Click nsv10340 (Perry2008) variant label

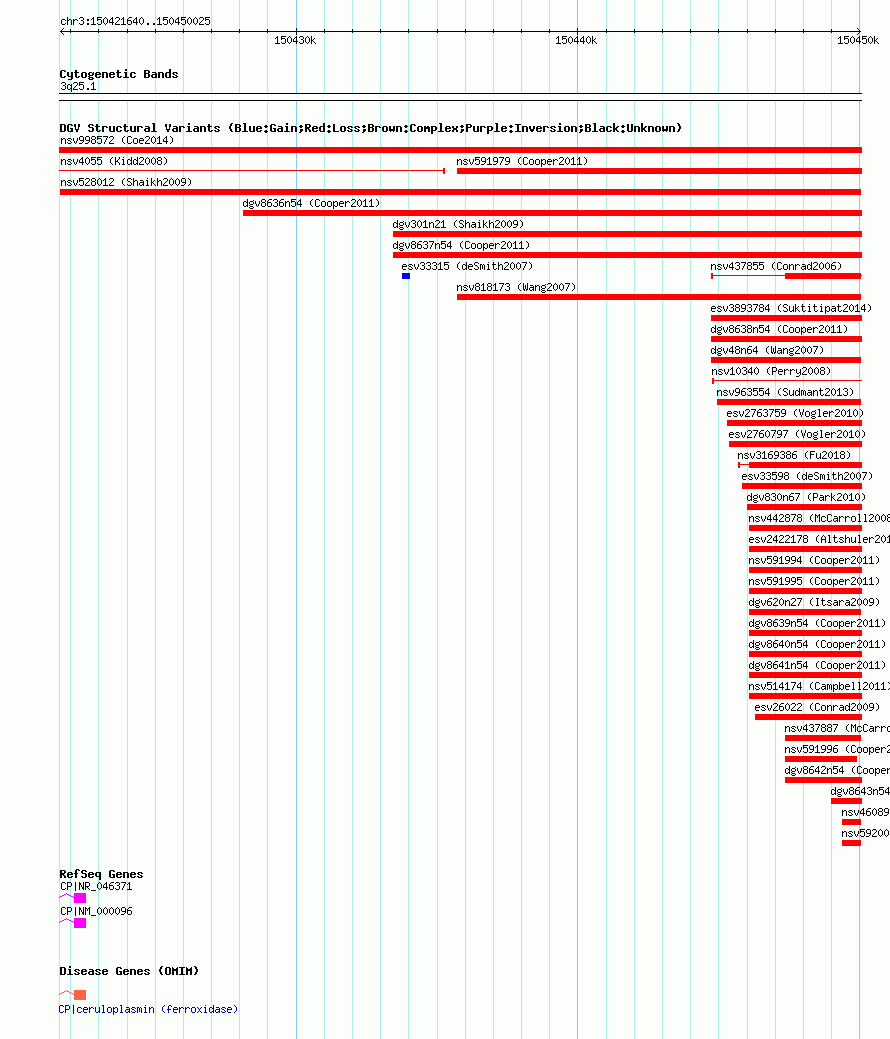click(771, 371)
